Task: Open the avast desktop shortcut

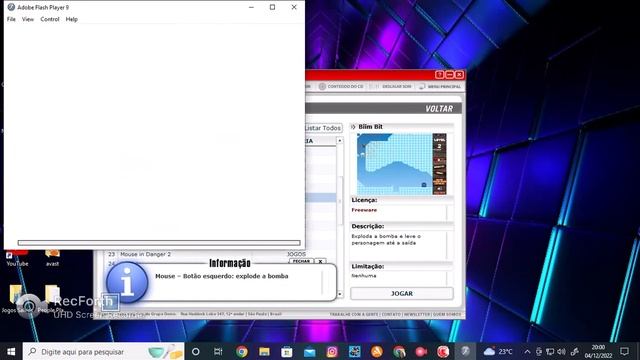Action: (52, 258)
